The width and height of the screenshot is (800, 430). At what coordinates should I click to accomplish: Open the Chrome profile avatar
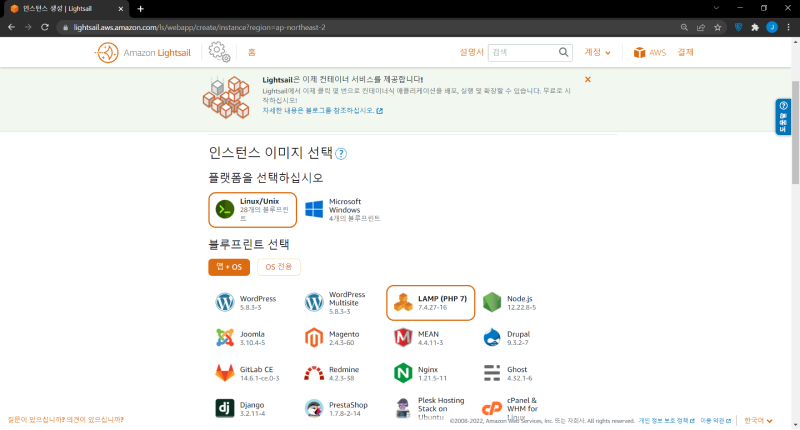point(772,28)
